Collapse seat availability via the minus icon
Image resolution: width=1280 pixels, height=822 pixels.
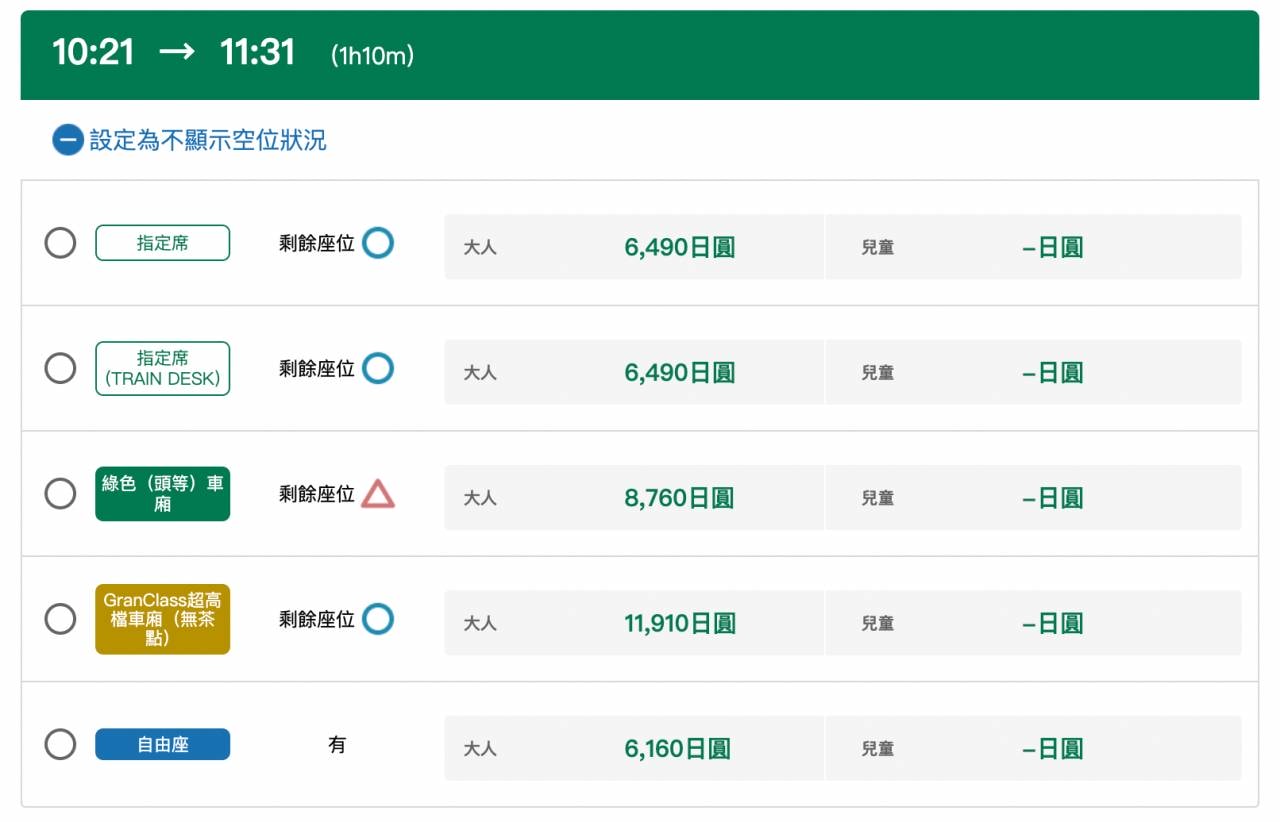68,140
